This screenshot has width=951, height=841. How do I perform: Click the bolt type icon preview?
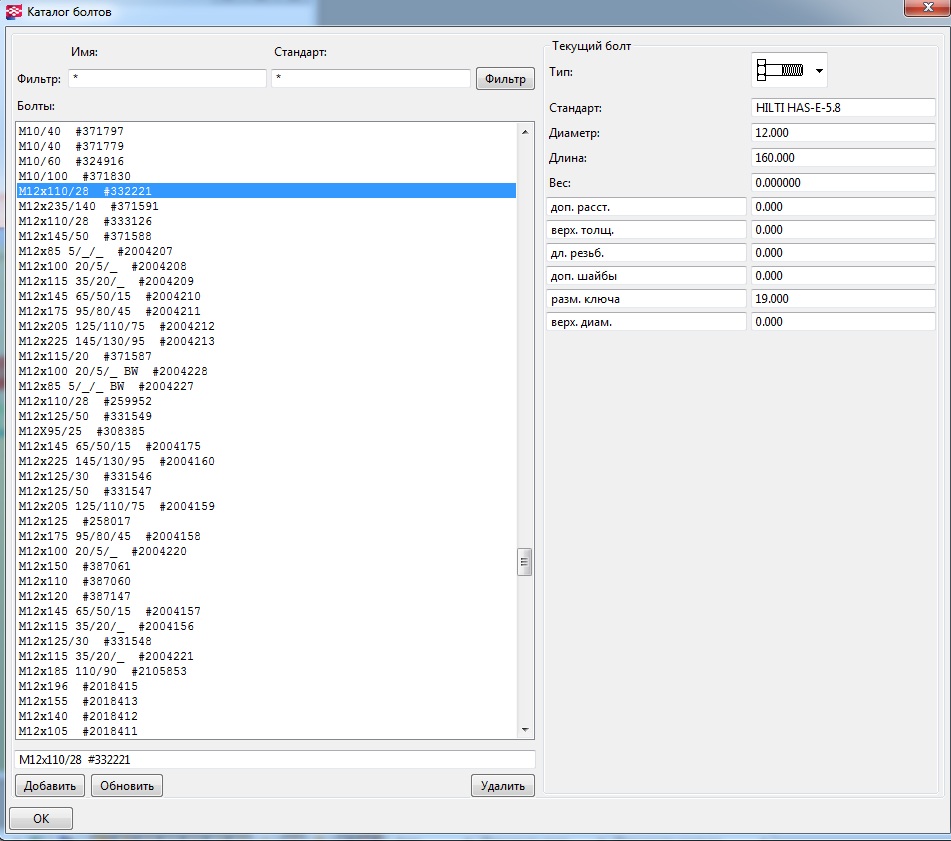tap(781, 71)
